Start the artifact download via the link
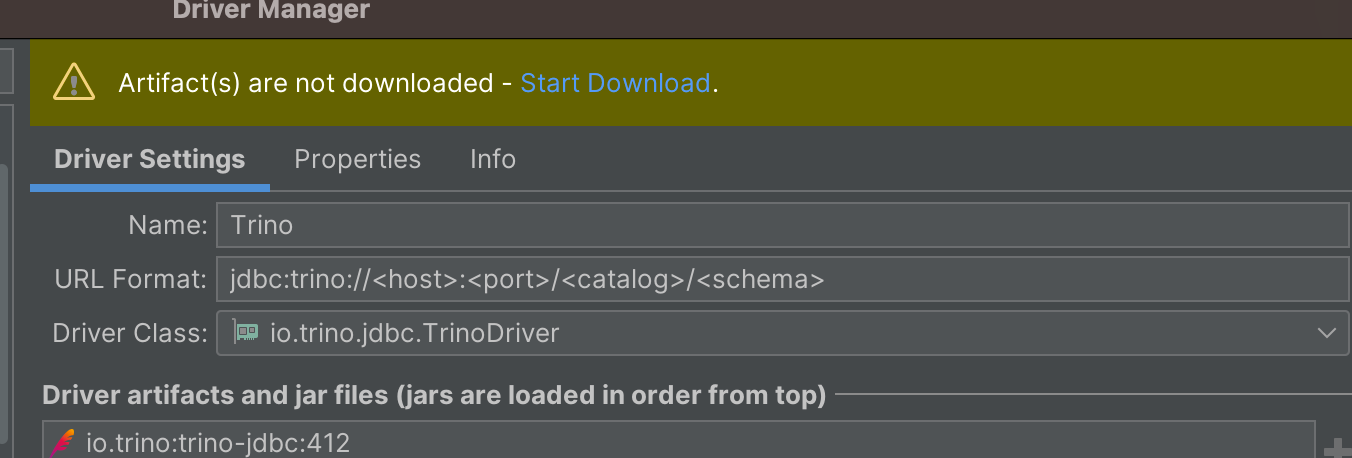Image resolution: width=1352 pixels, height=458 pixels. (615, 83)
